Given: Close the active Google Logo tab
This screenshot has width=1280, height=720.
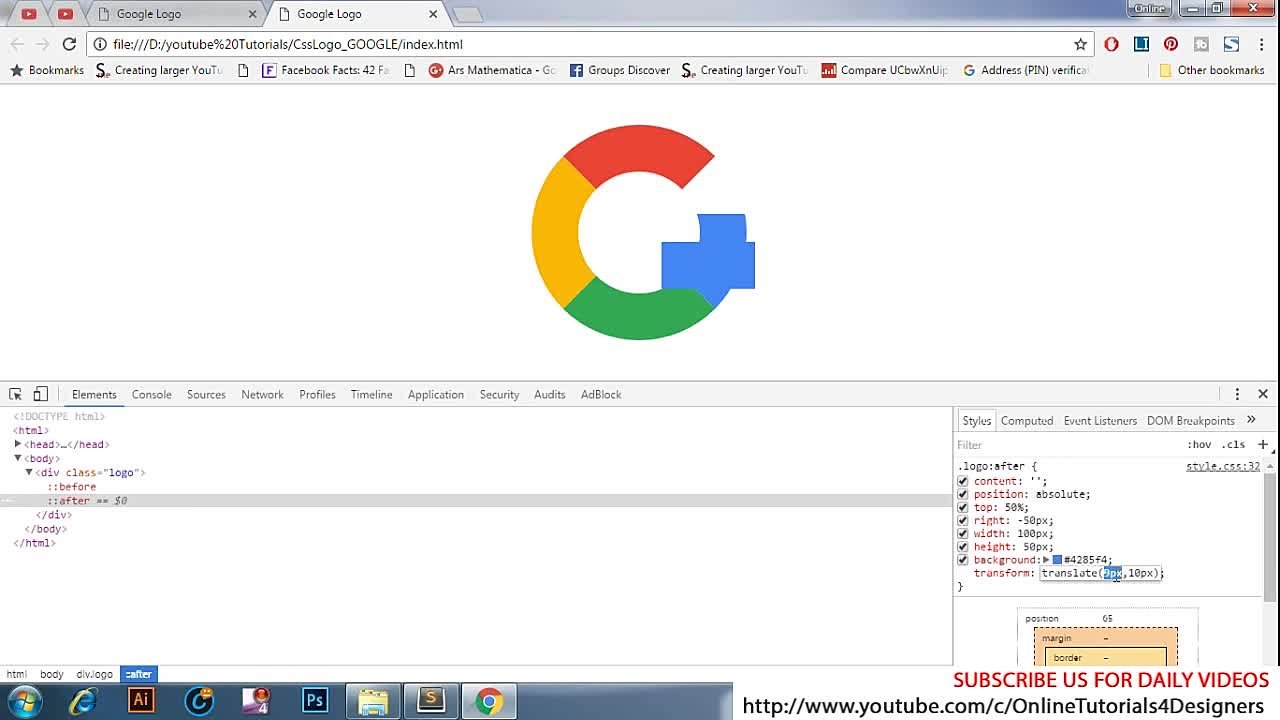Looking at the screenshot, I should [433, 14].
